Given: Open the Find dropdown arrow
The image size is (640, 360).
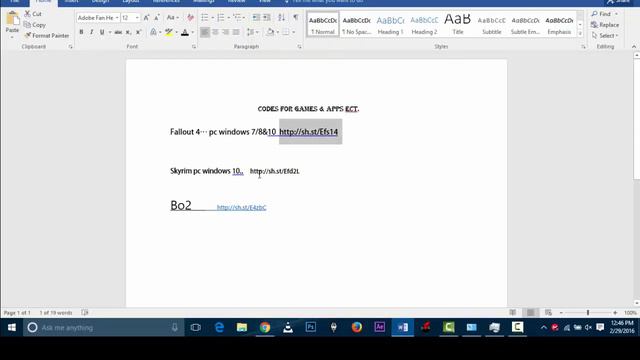Looking at the screenshot, I should coord(616,14).
